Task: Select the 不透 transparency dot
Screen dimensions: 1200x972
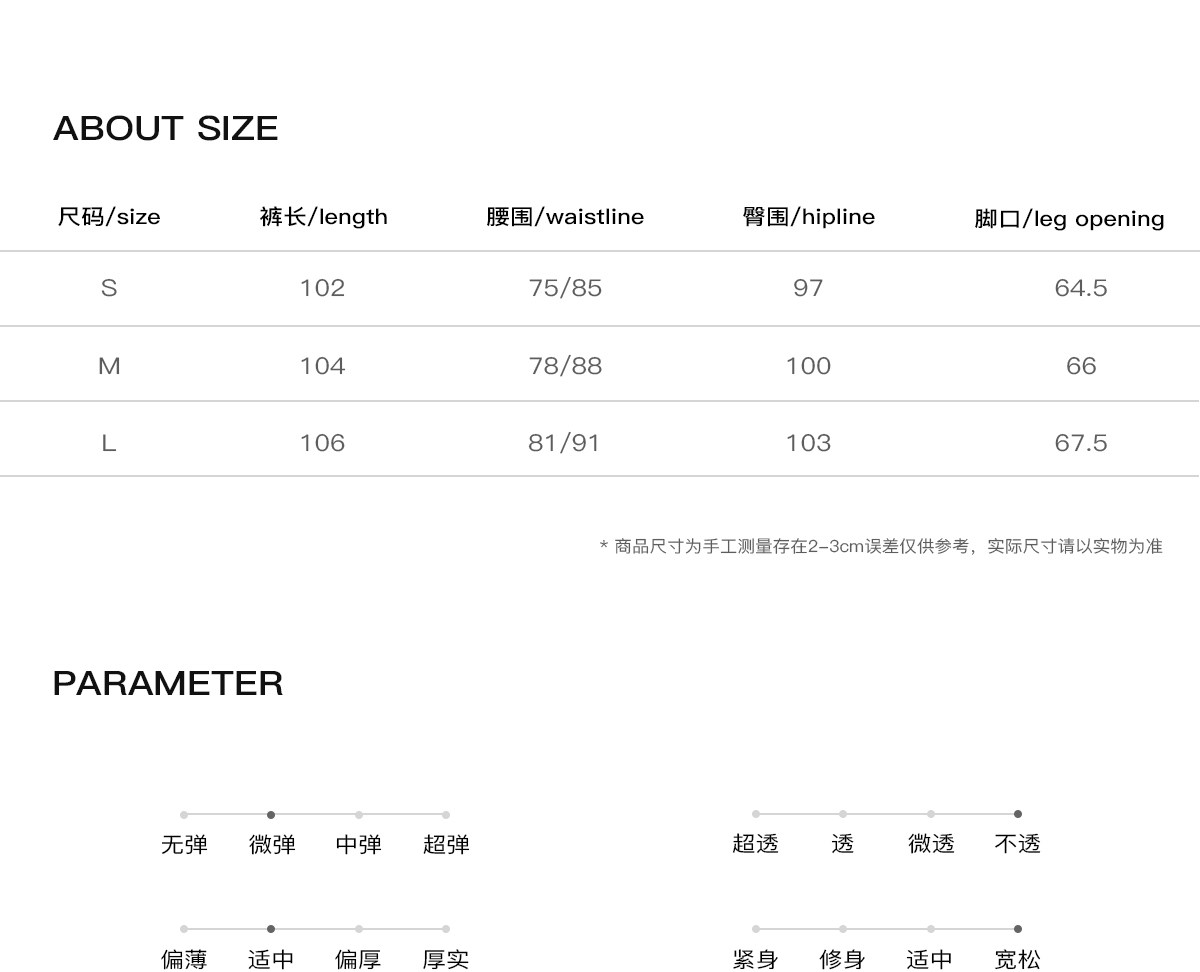Action: 1018,814
